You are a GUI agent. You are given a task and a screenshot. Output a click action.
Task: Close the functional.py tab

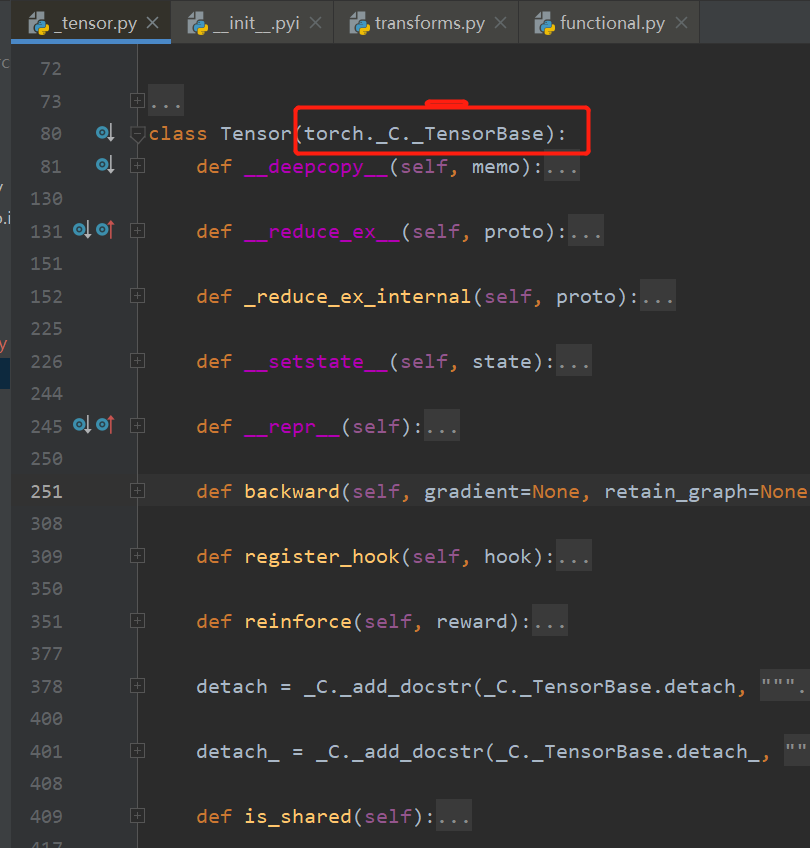pos(682,23)
